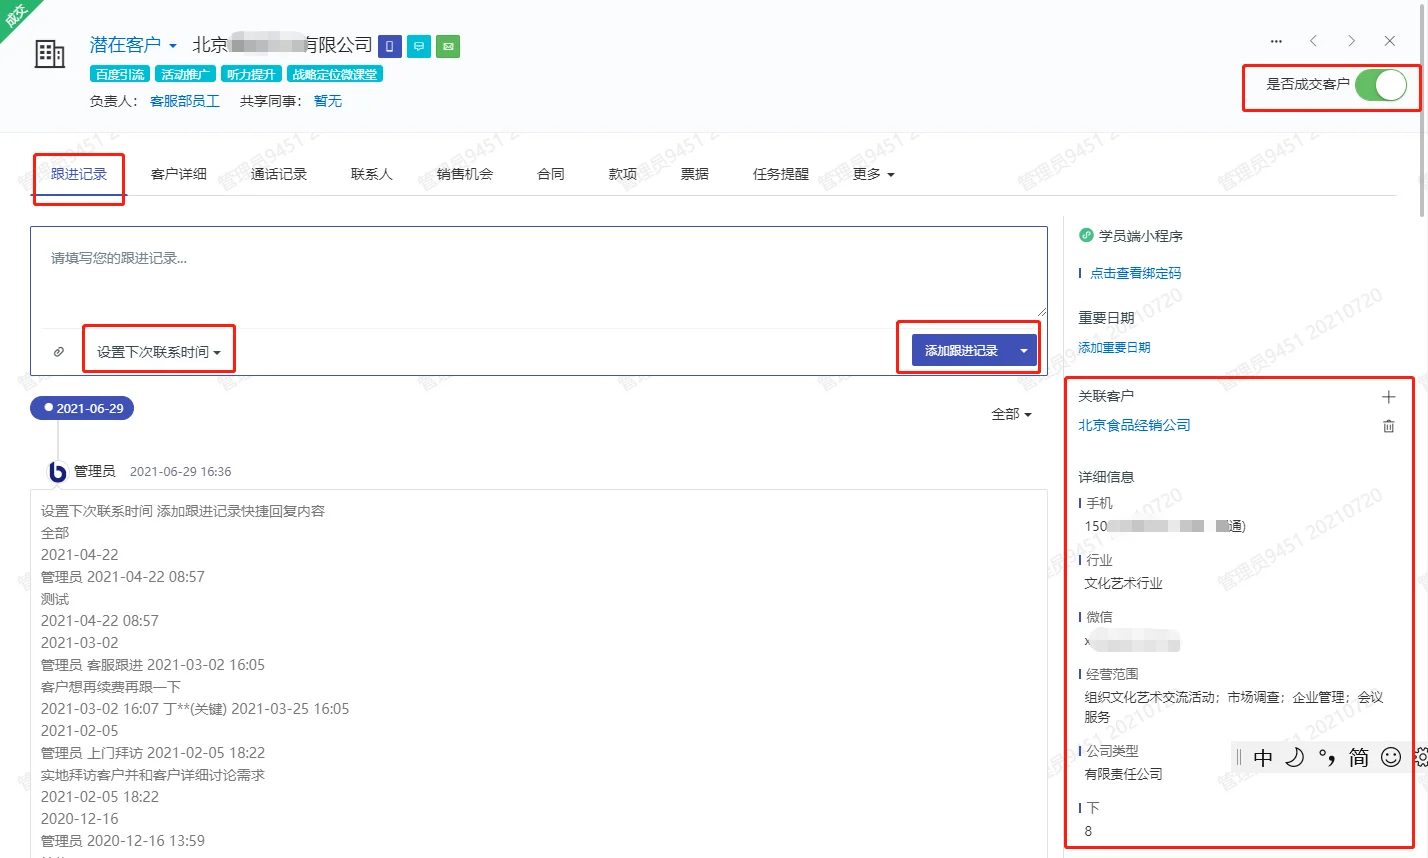Click the IME moon half-width icon
Viewport: 1428px width, 858px height.
click(x=1295, y=757)
